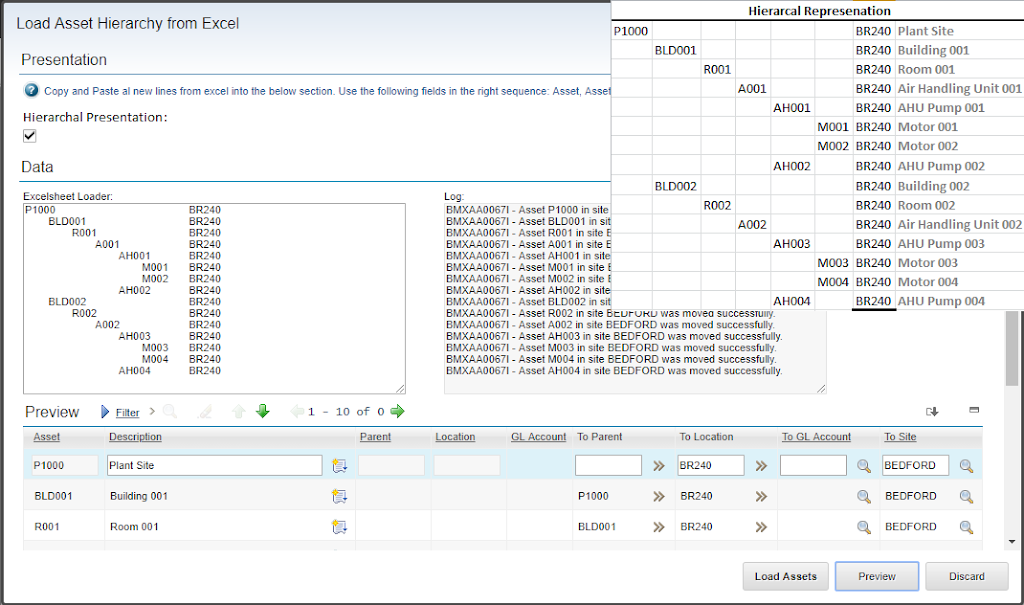Click the Load Assets button
The width and height of the screenshot is (1024, 605).
tap(786, 576)
